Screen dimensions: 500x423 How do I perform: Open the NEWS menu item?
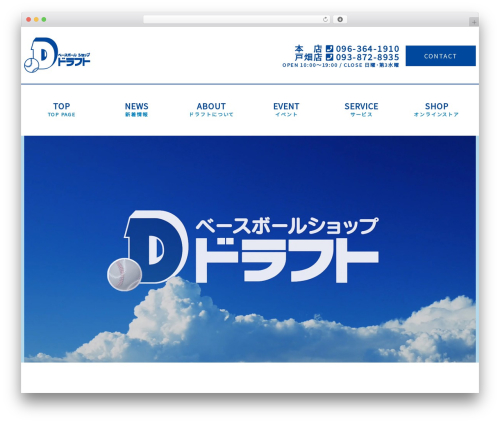pyautogui.click(x=136, y=110)
